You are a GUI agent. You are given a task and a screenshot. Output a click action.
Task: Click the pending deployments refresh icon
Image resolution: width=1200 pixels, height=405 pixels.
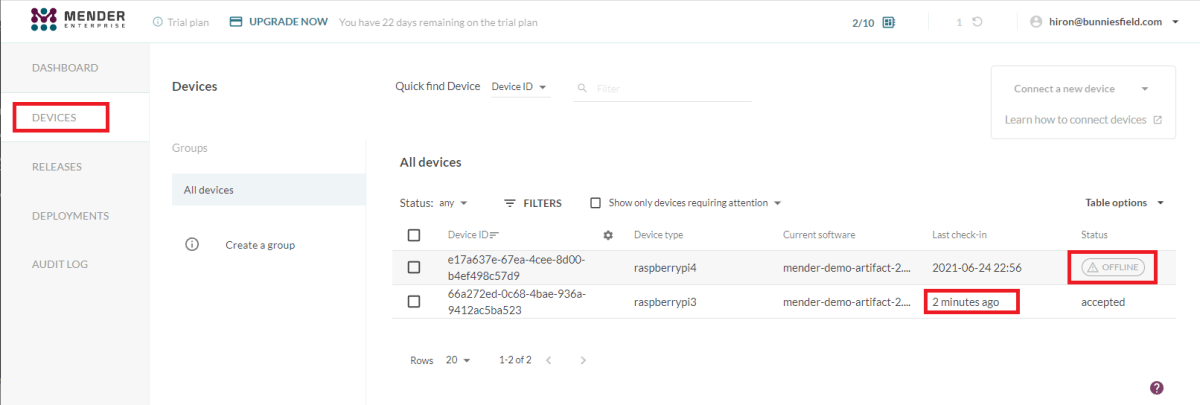[x=976, y=22]
